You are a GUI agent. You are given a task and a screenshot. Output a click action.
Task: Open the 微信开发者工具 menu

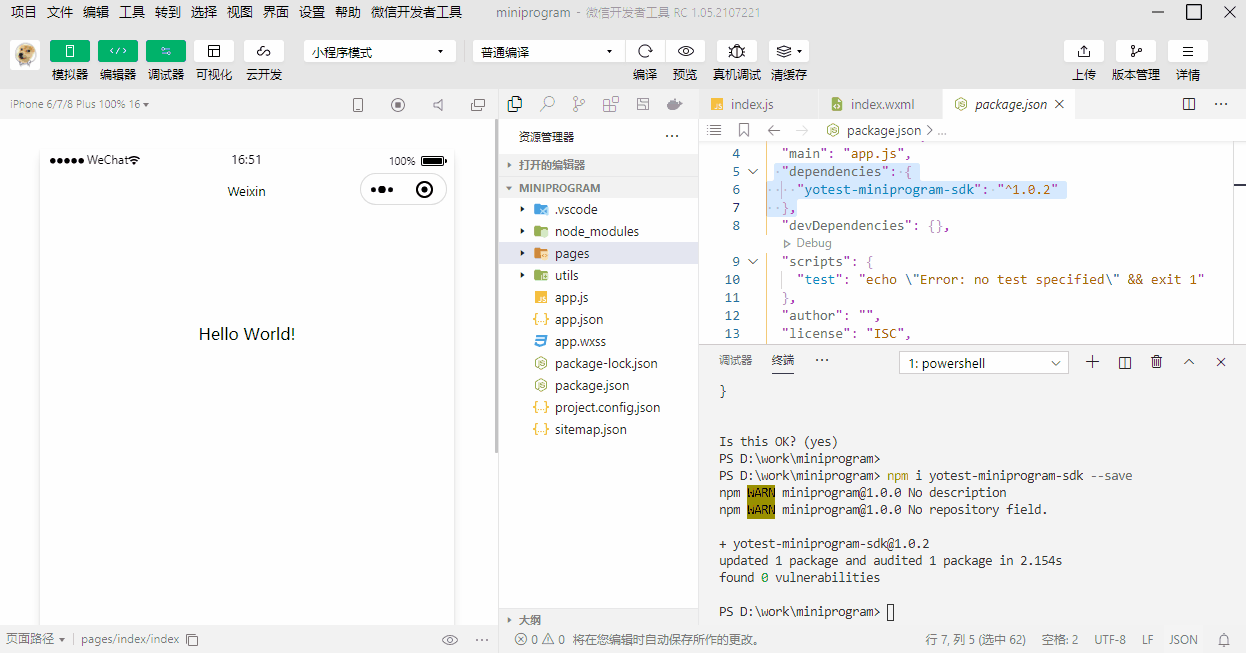point(416,12)
